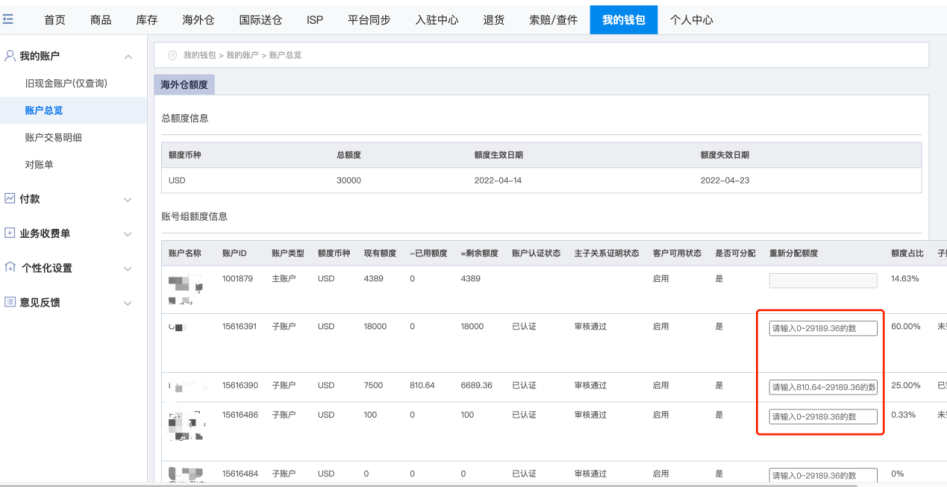
Task: Click the 60.00% quota share value
Action: 906,326
